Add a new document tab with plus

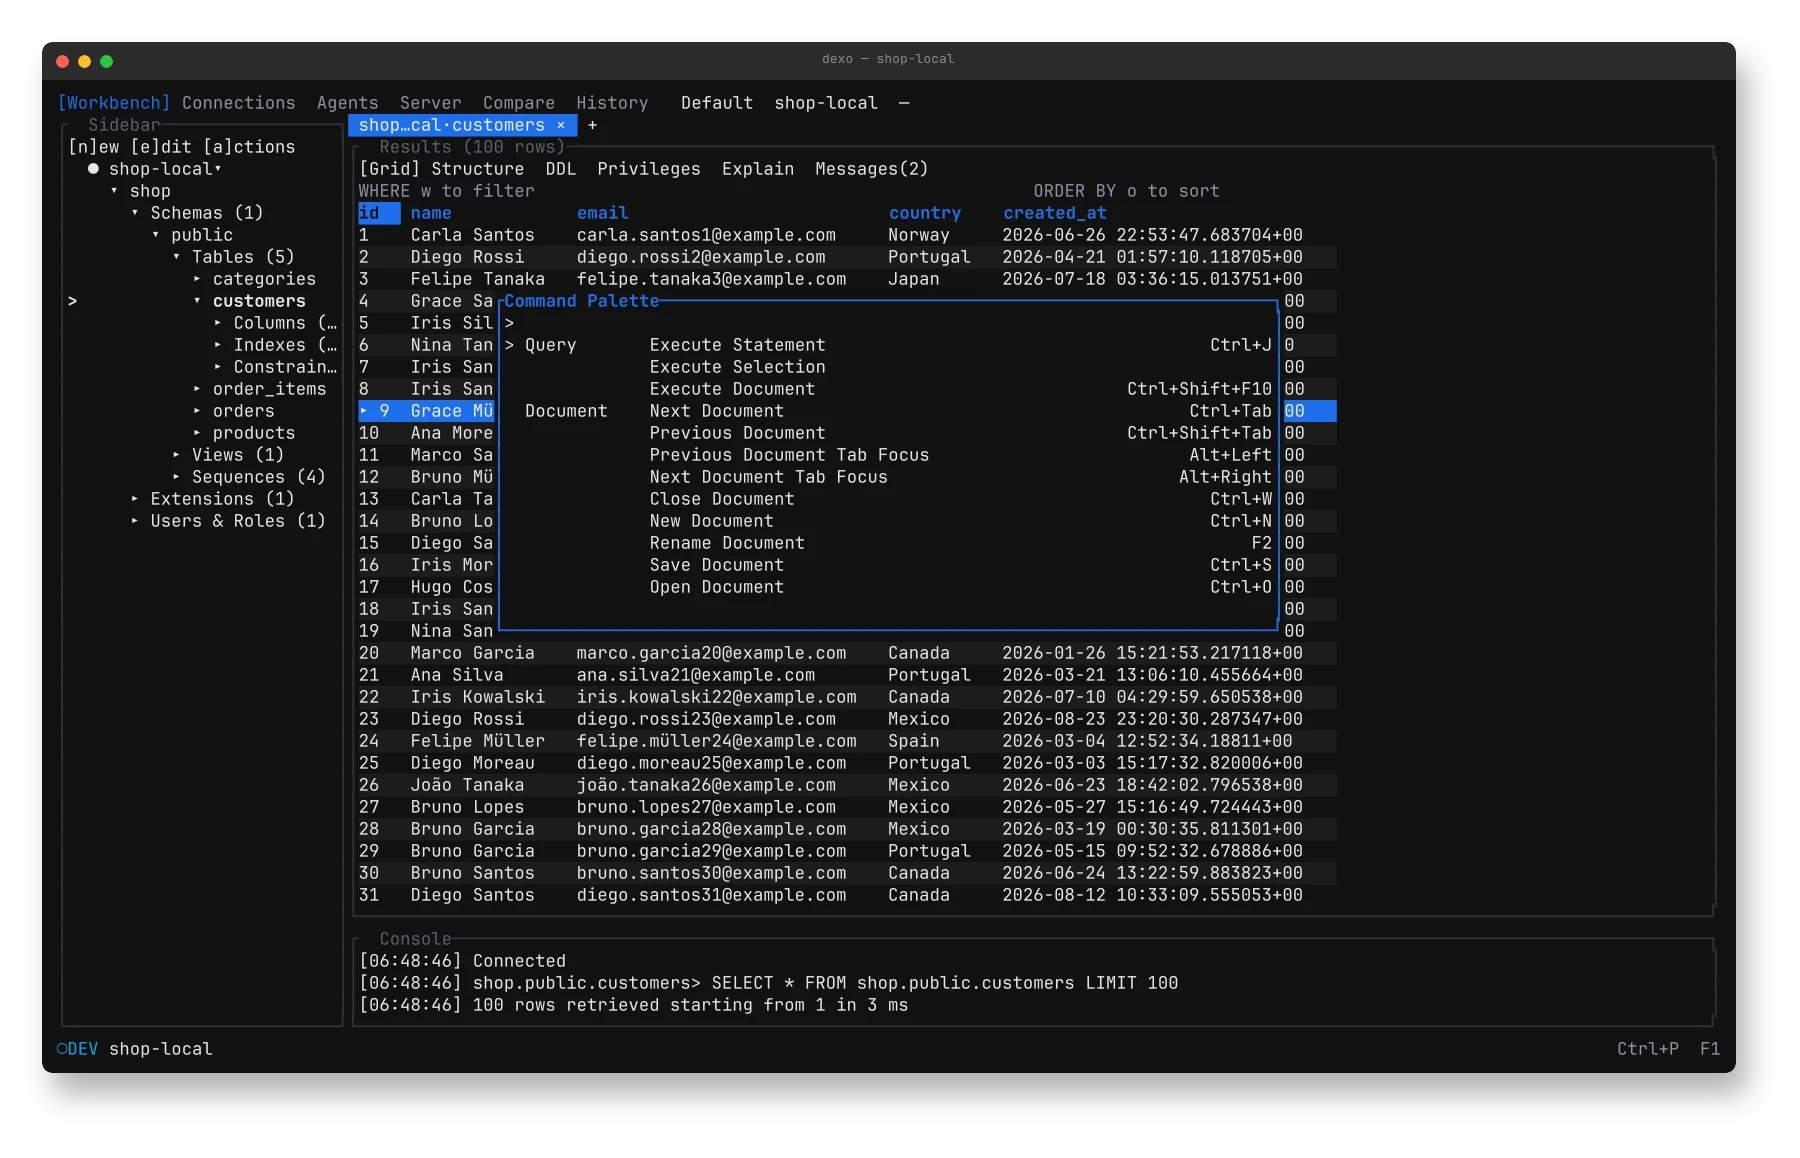592,125
